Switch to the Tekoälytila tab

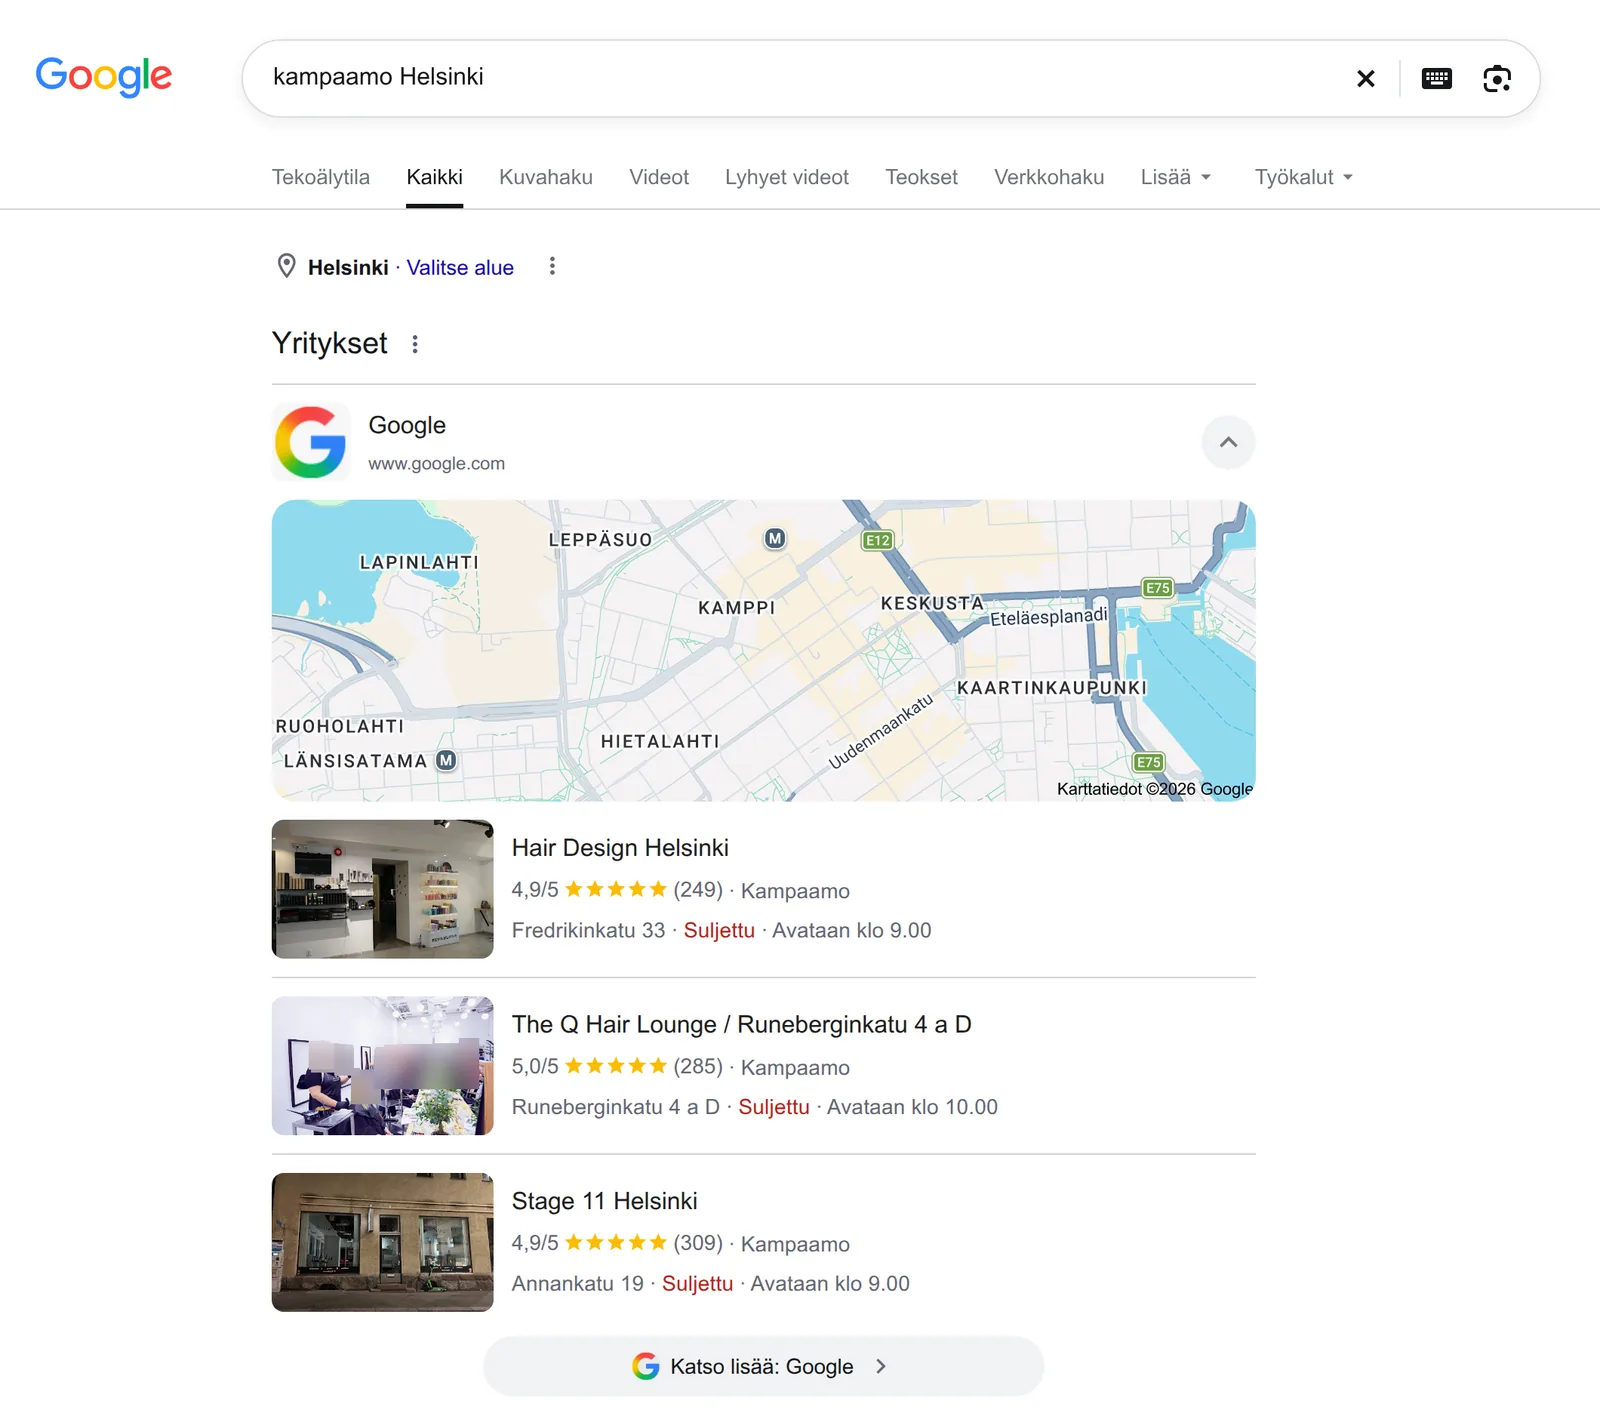click(x=321, y=177)
